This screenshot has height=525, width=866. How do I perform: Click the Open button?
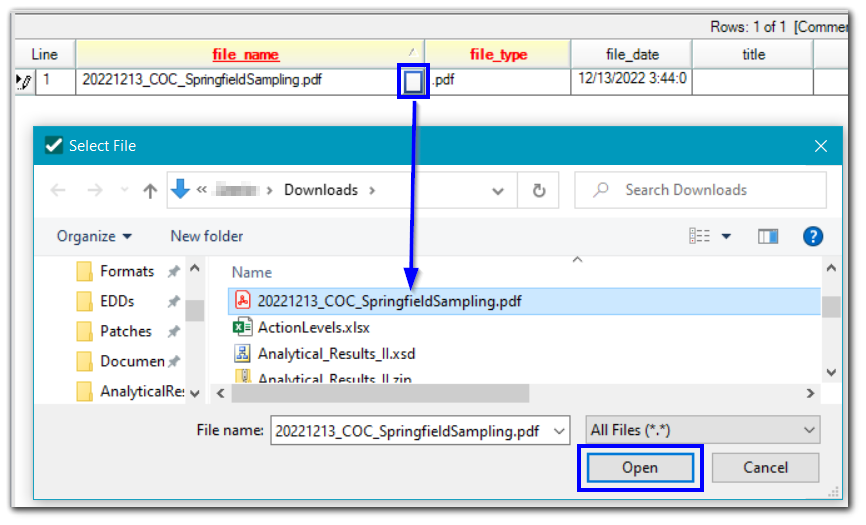coord(640,467)
